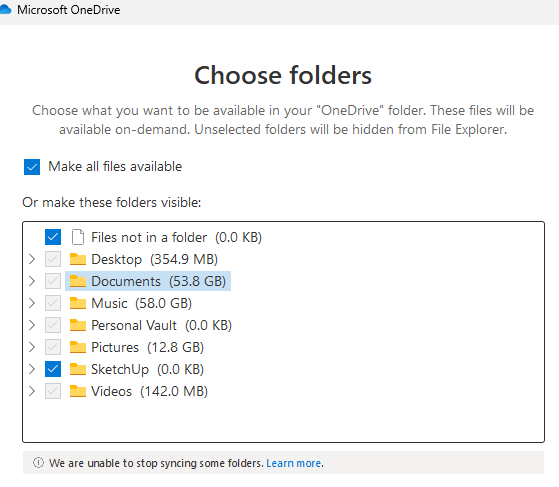Toggle the Videos folder checkbox
The image size is (559, 487).
53,391
